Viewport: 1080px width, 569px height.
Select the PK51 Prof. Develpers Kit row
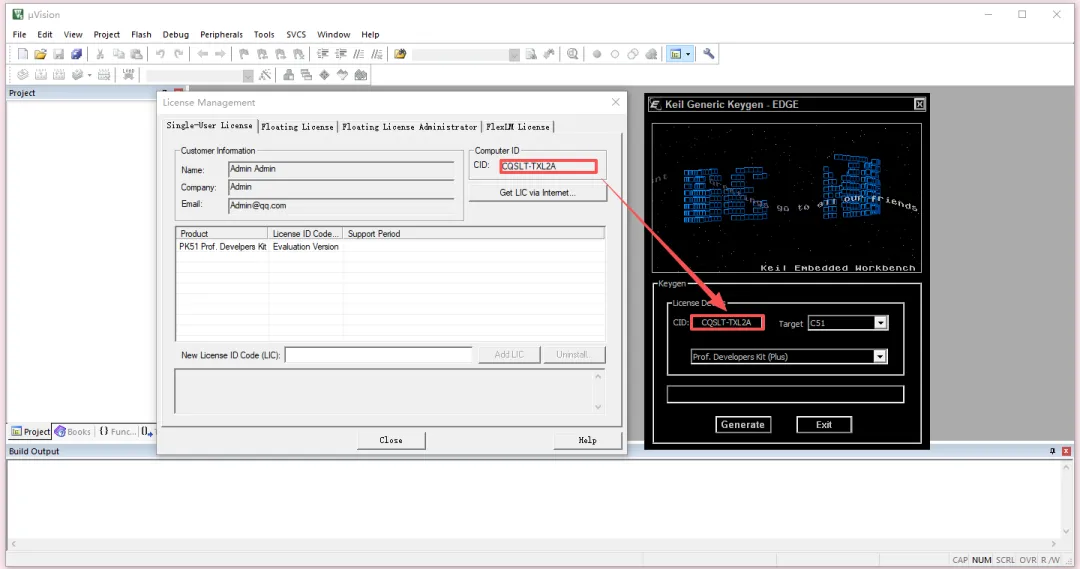[391, 247]
